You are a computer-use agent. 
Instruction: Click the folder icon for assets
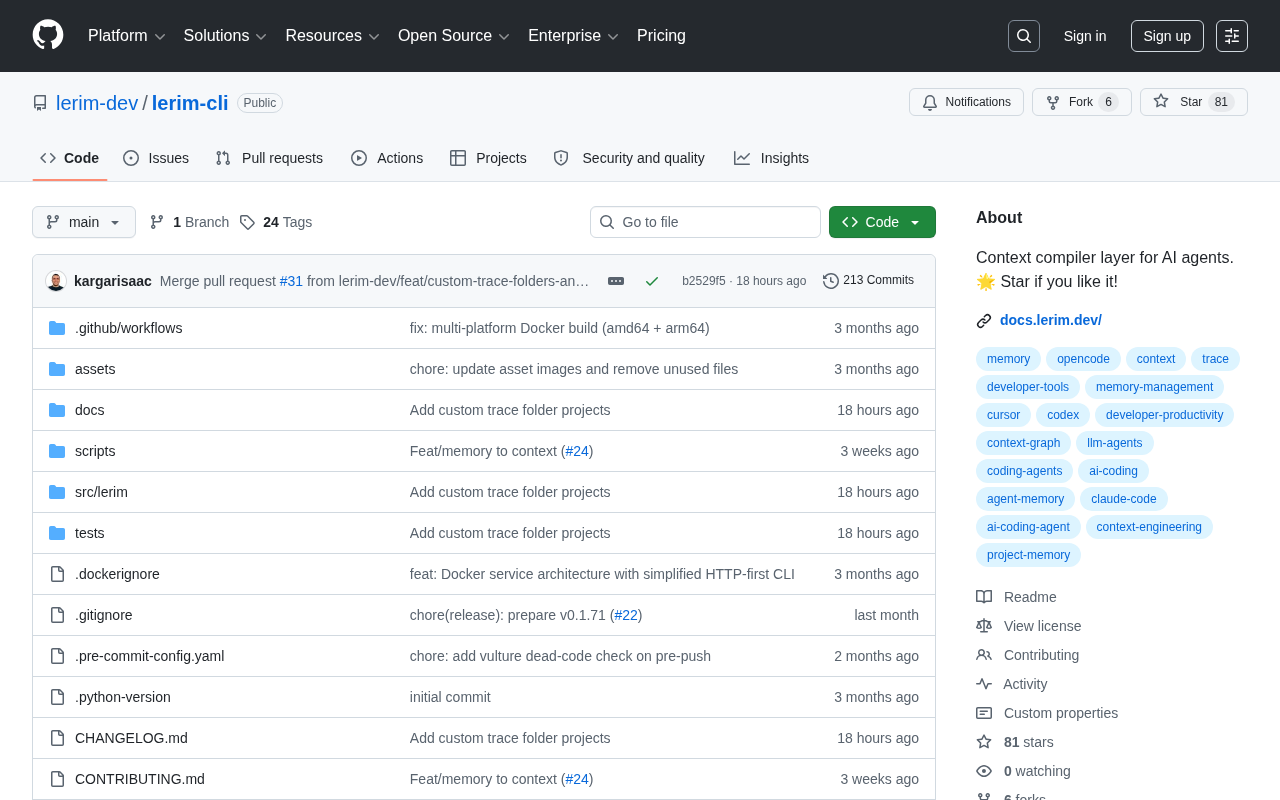(x=57, y=369)
